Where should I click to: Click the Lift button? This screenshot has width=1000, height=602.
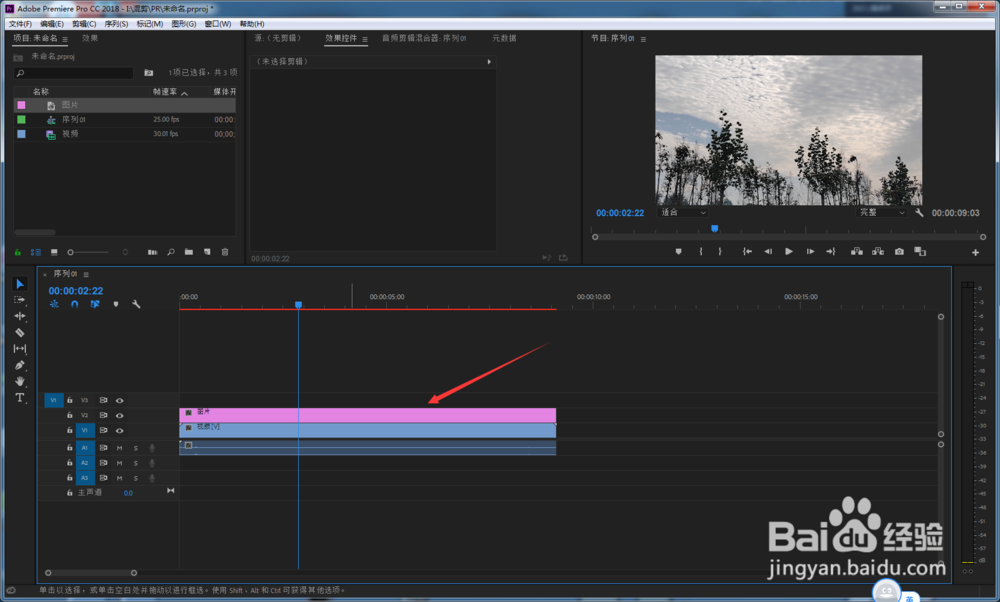coord(857,252)
